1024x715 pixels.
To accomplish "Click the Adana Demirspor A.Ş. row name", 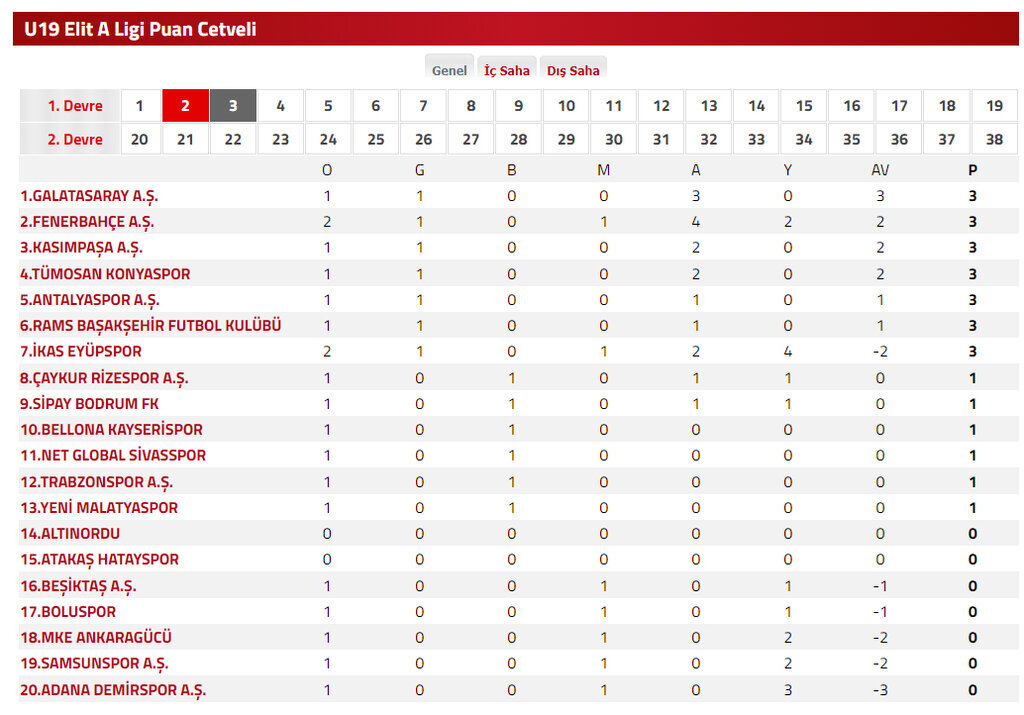I will (x=113, y=690).
